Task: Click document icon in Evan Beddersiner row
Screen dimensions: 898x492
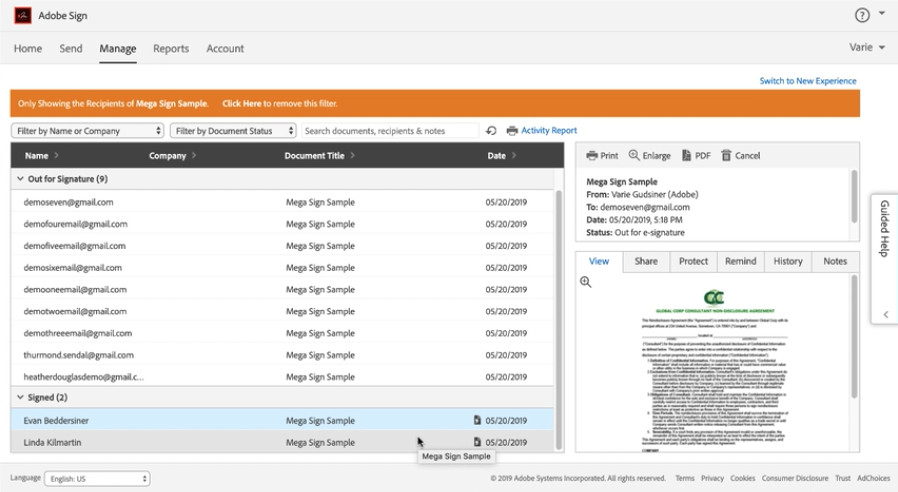Action: [477, 421]
